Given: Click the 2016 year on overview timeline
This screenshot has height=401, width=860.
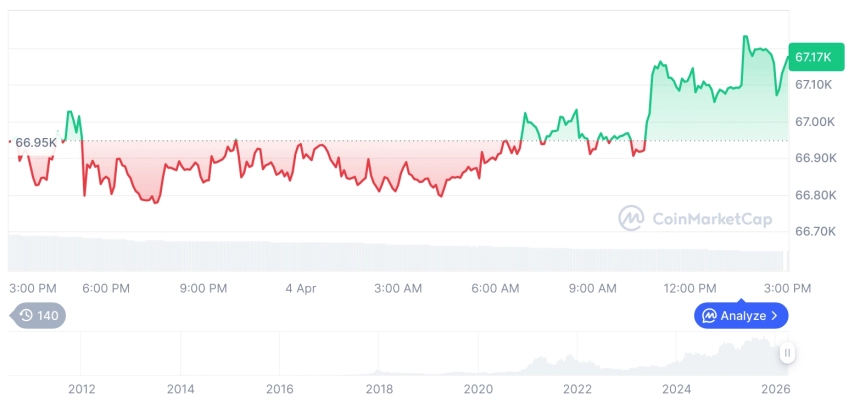Looking at the screenshot, I should [x=280, y=389].
